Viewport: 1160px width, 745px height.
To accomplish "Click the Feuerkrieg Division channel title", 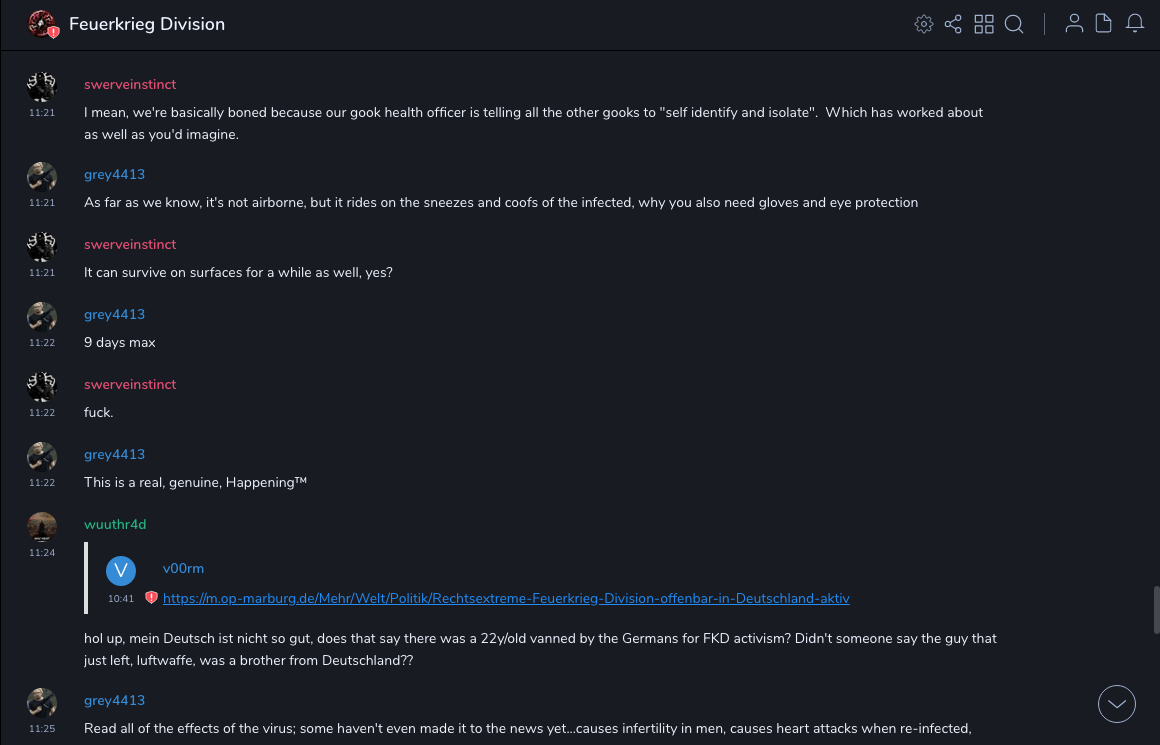I will pos(147,24).
